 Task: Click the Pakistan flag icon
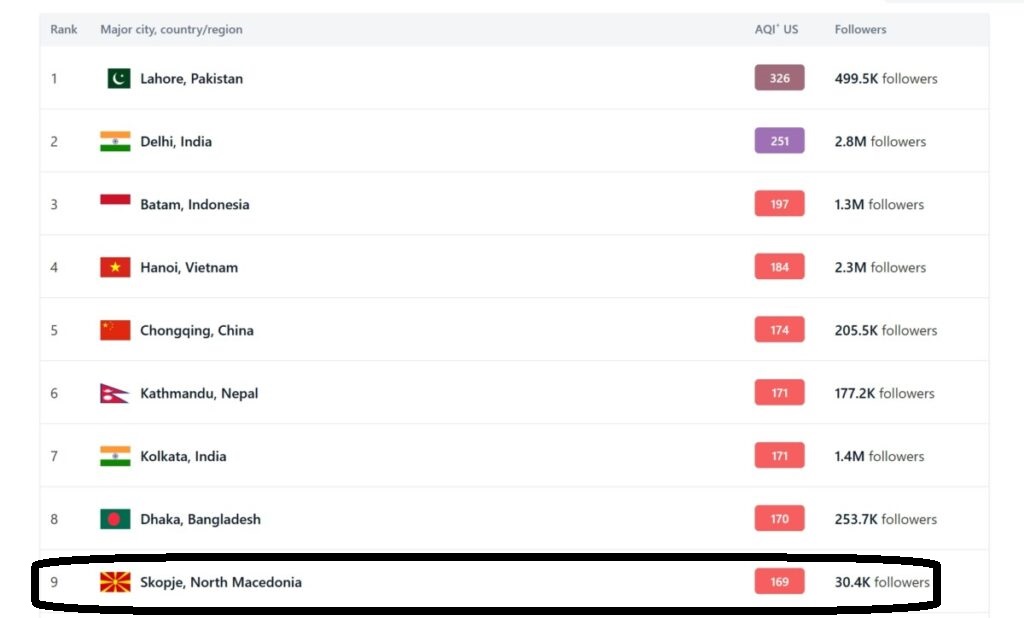(x=118, y=78)
